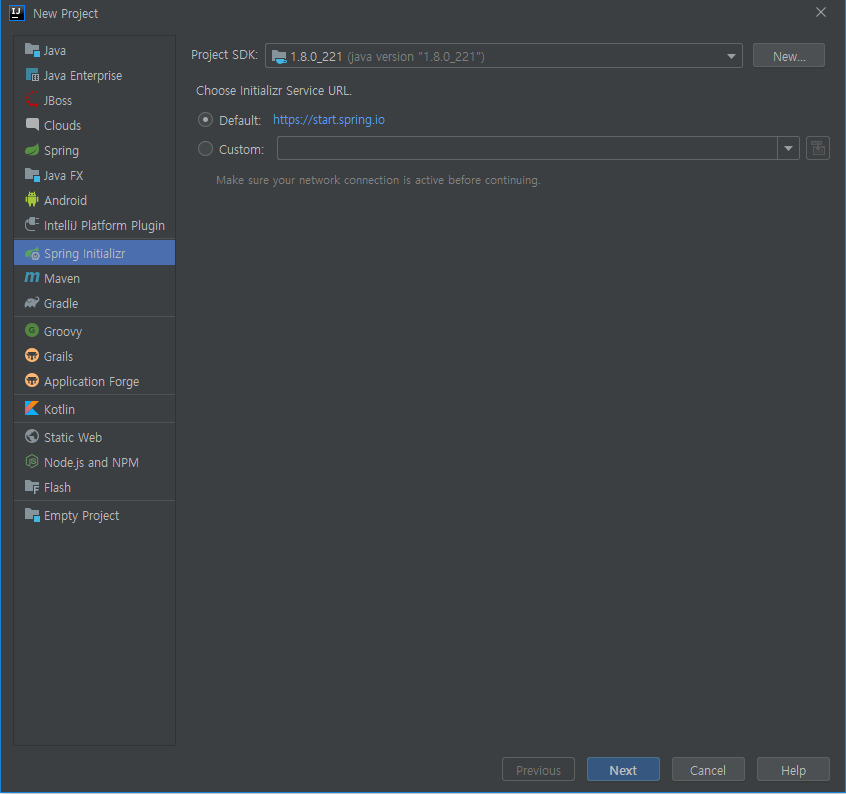The width and height of the screenshot is (846, 794).
Task: Select Kotlin in the project list
Action: (x=94, y=408)
